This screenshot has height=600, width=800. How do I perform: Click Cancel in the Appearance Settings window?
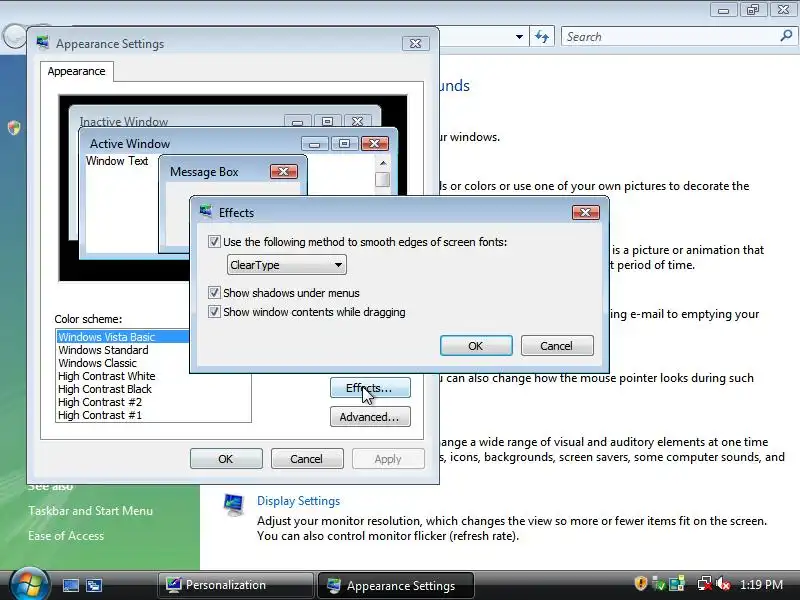coord(307,459)
